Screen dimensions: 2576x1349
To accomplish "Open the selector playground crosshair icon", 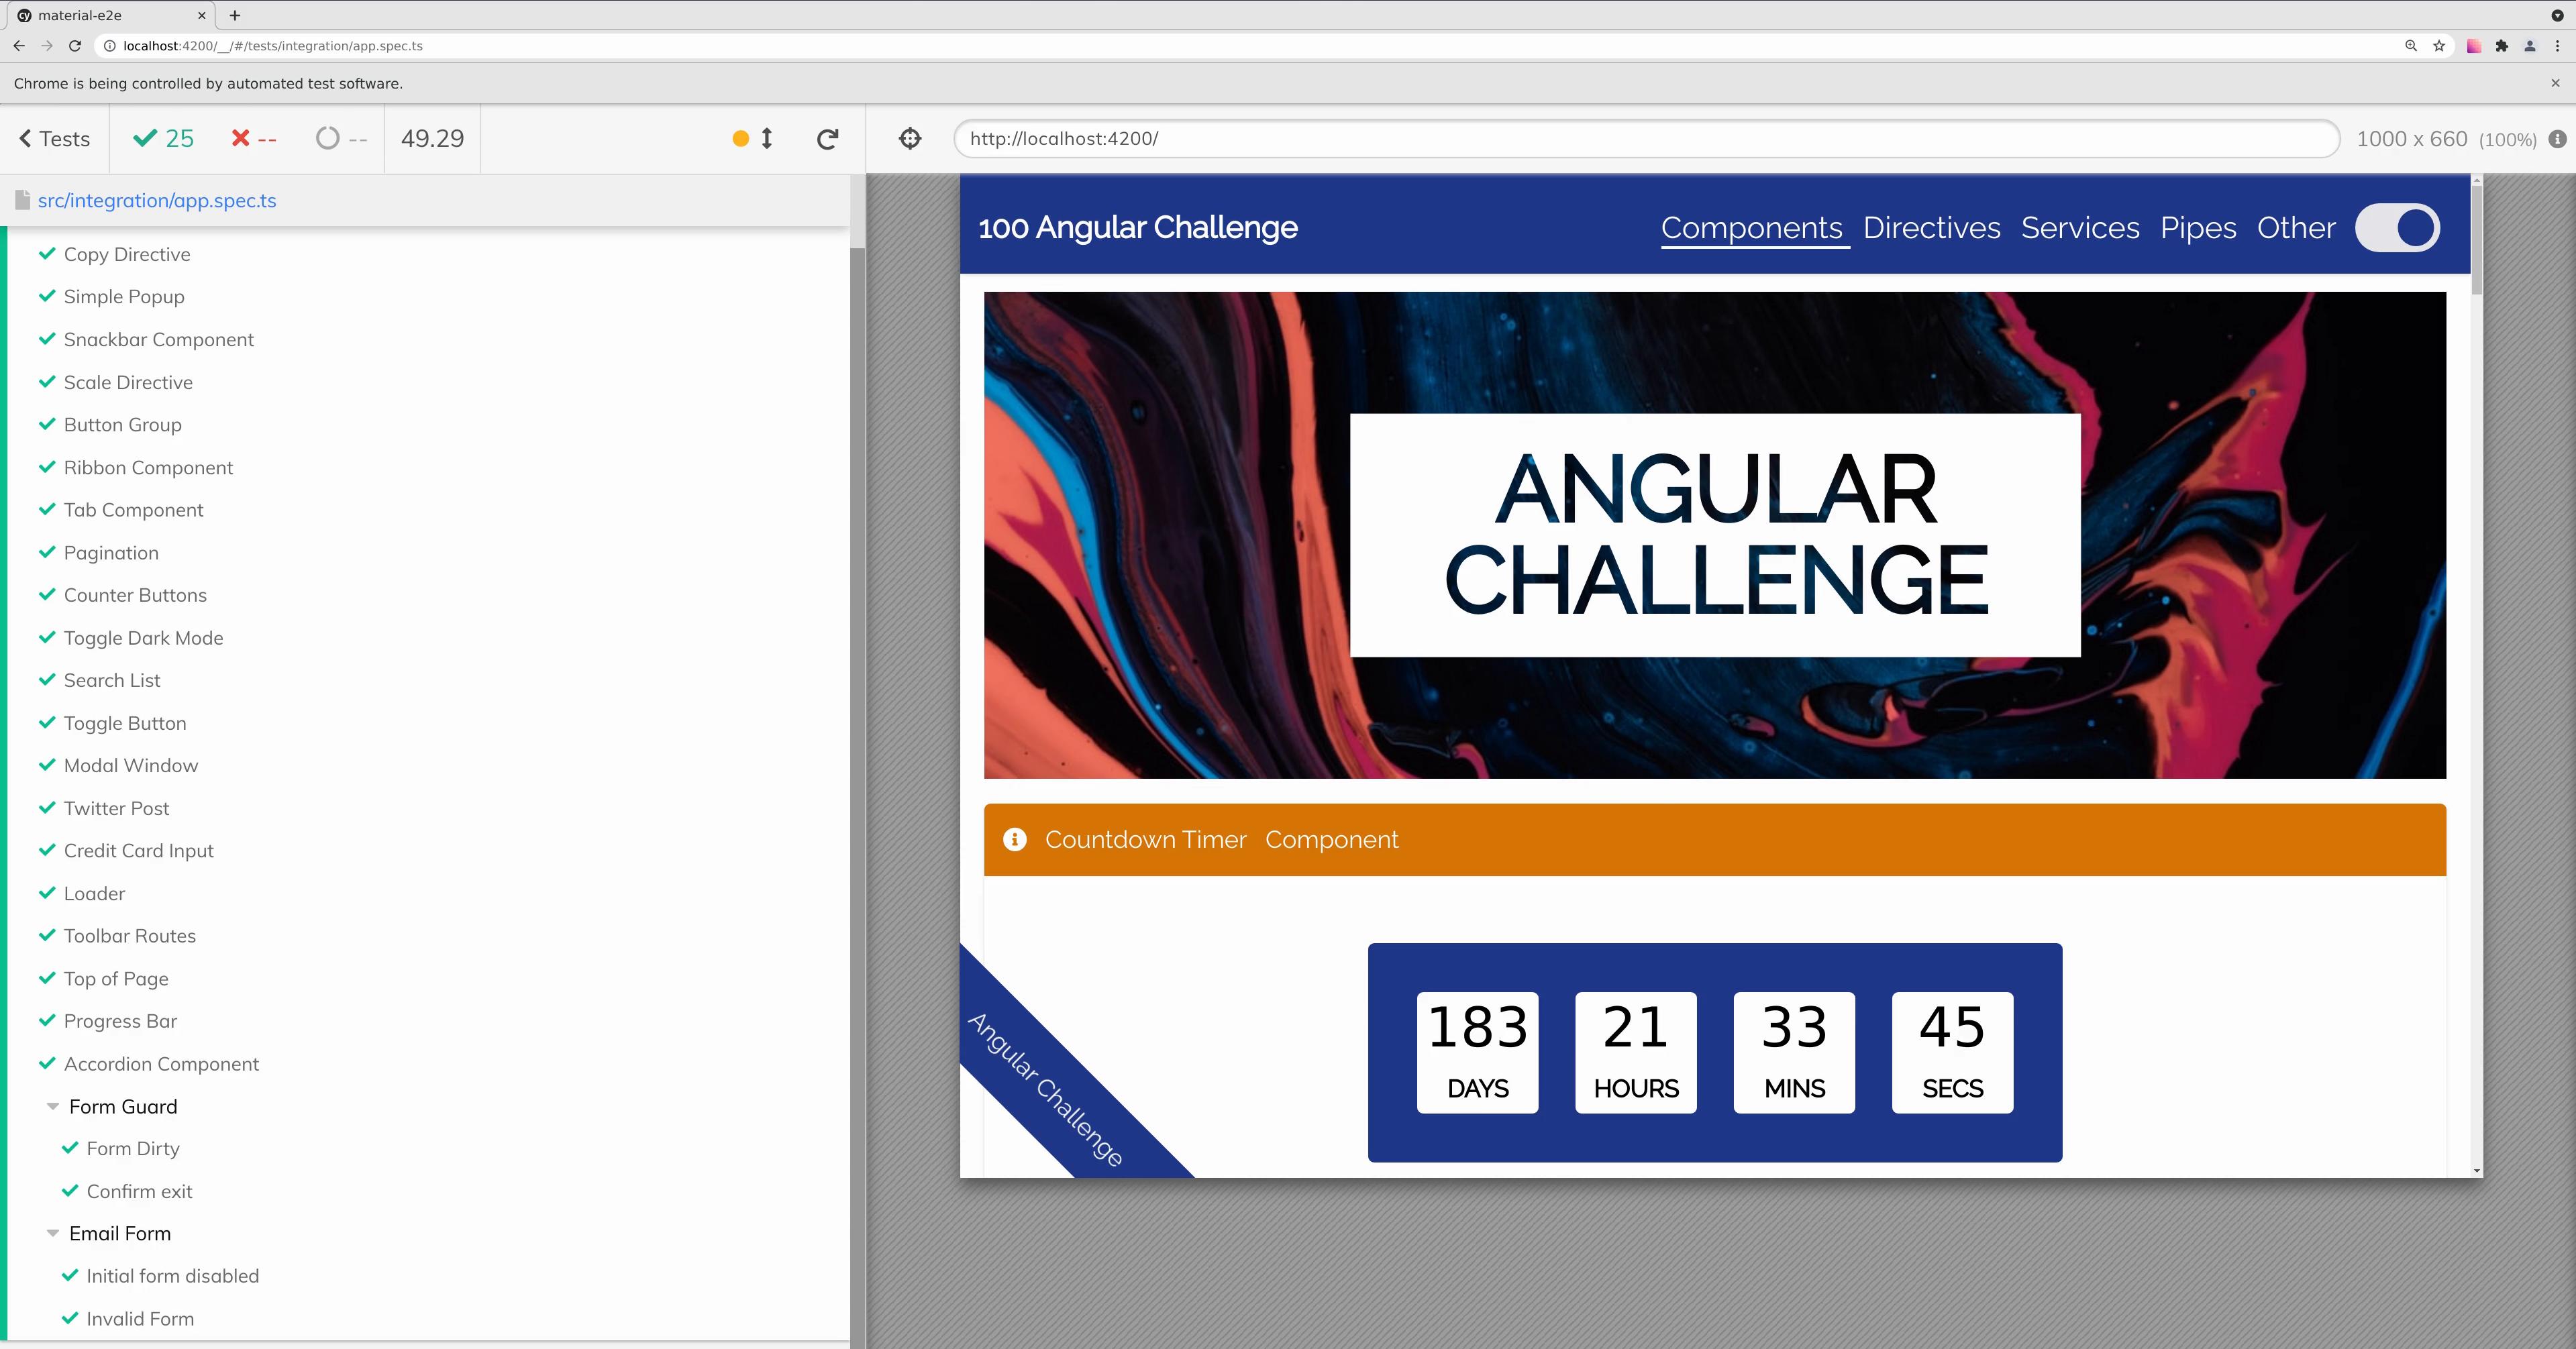I will pyautogui.click(x=910, y=139).
